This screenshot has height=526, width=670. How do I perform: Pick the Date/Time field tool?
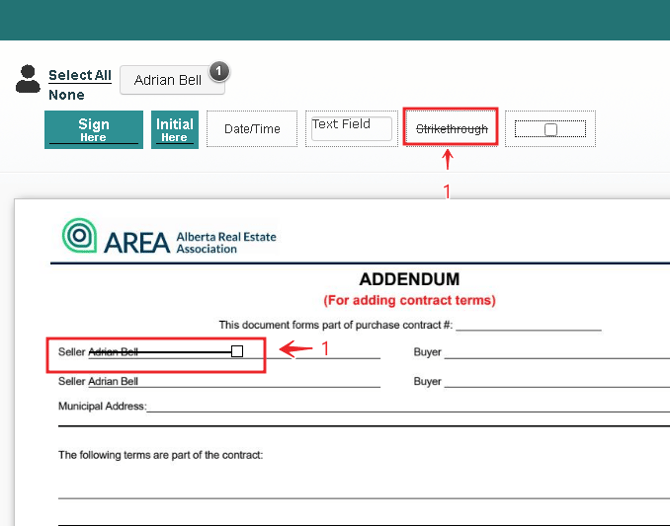tap(252, 129)
